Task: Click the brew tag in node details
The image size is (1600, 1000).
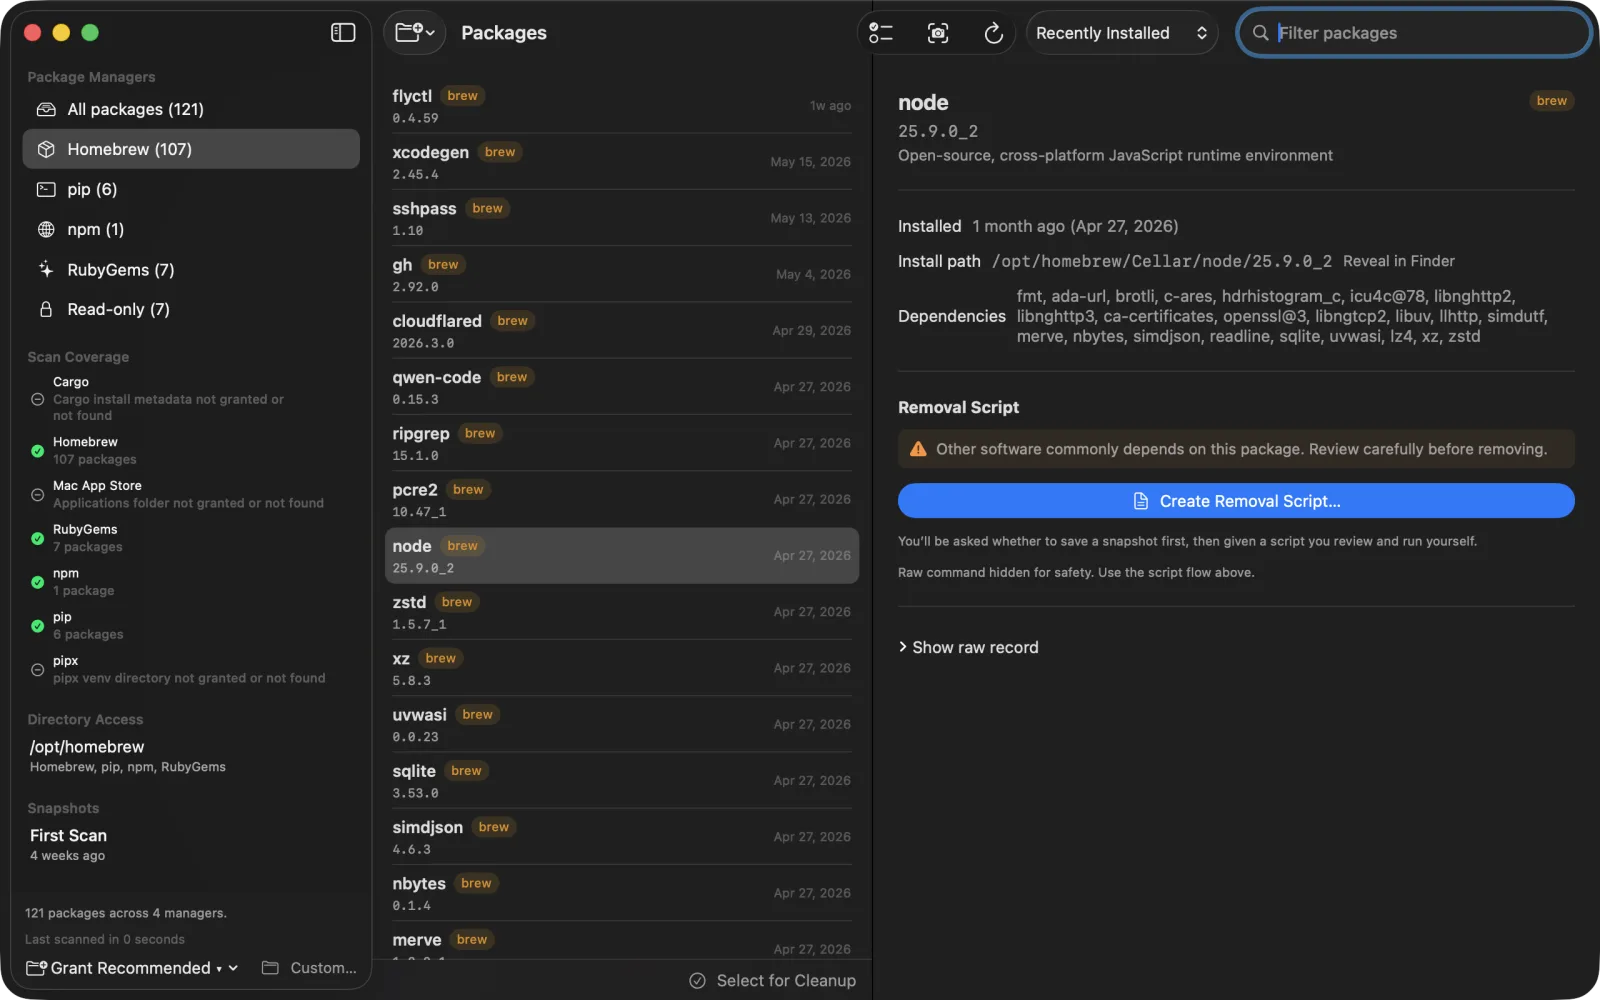Action: [1551, 101]
